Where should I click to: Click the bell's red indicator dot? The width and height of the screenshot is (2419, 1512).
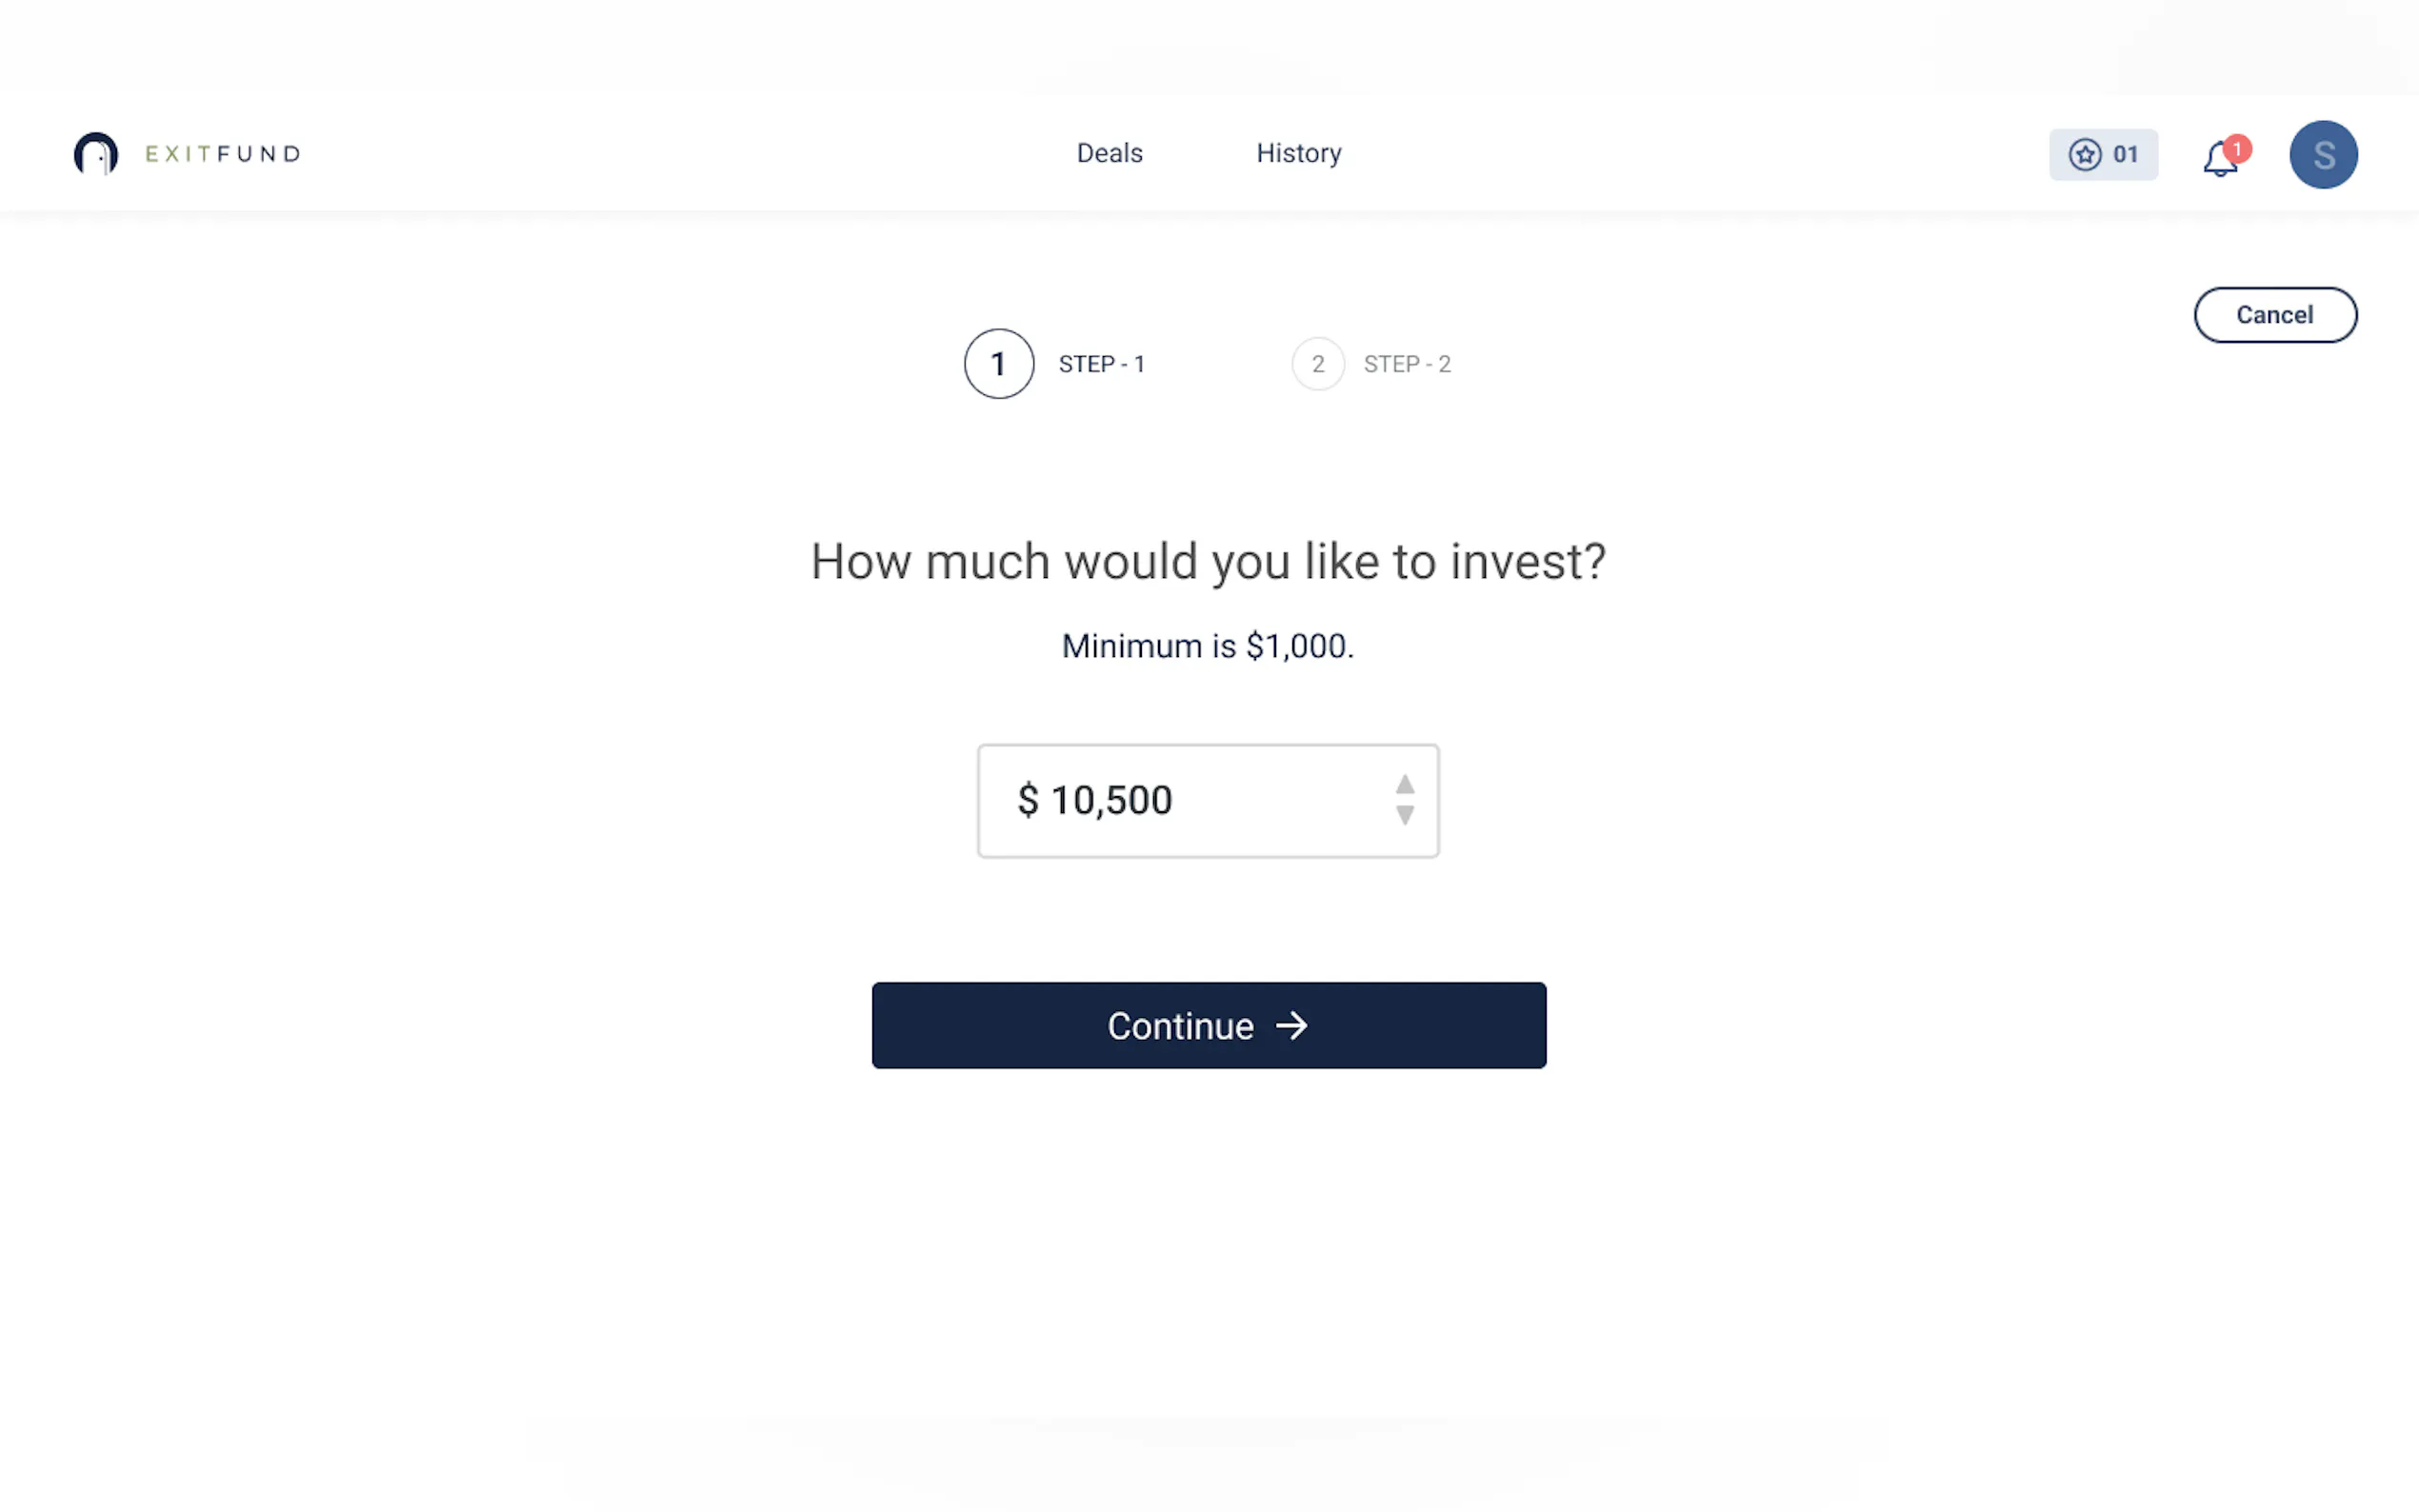tap(2237, 148)
